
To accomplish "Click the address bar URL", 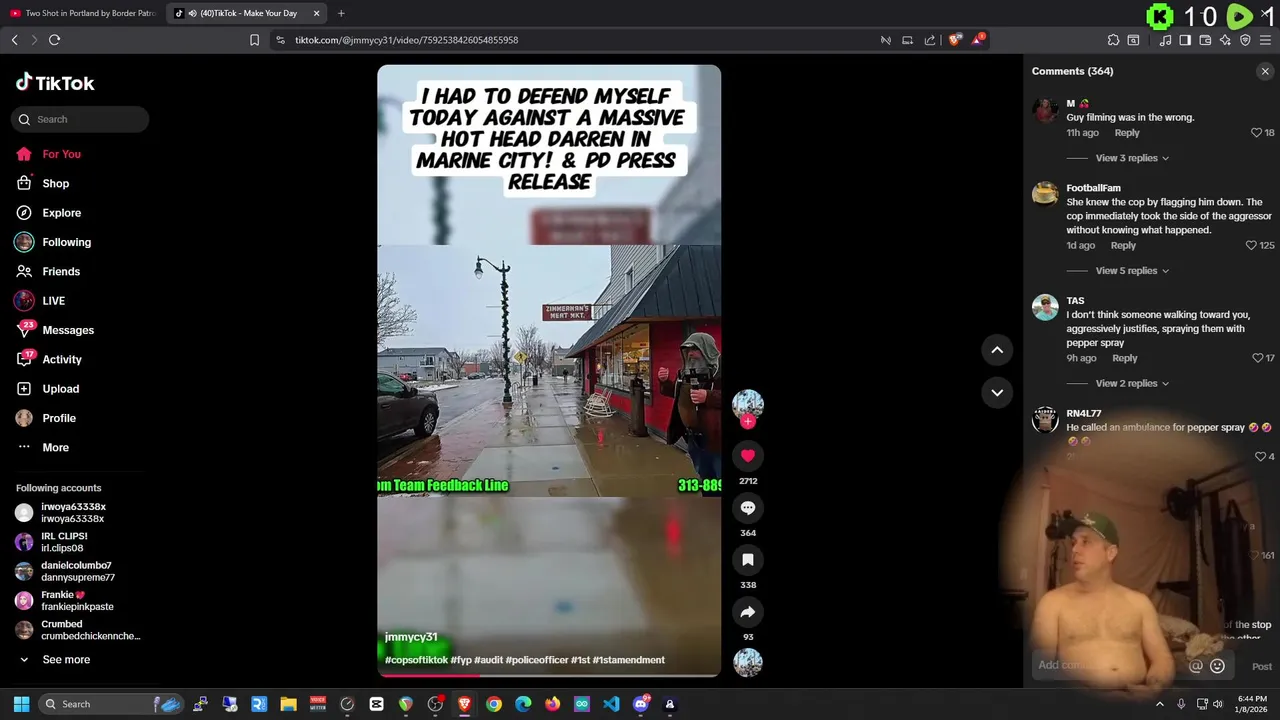I will 406,40.
